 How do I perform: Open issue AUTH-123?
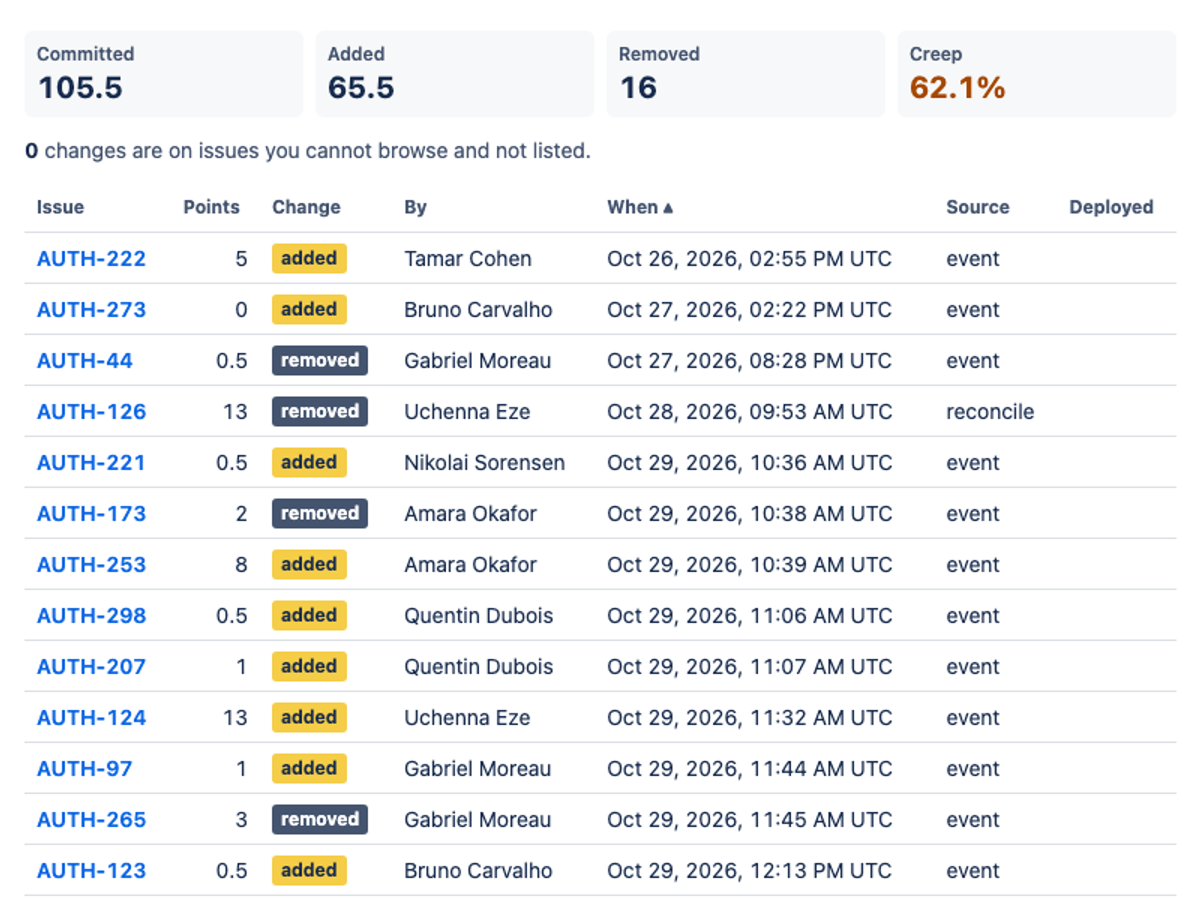pyautogui.click(x=91, y=871)
